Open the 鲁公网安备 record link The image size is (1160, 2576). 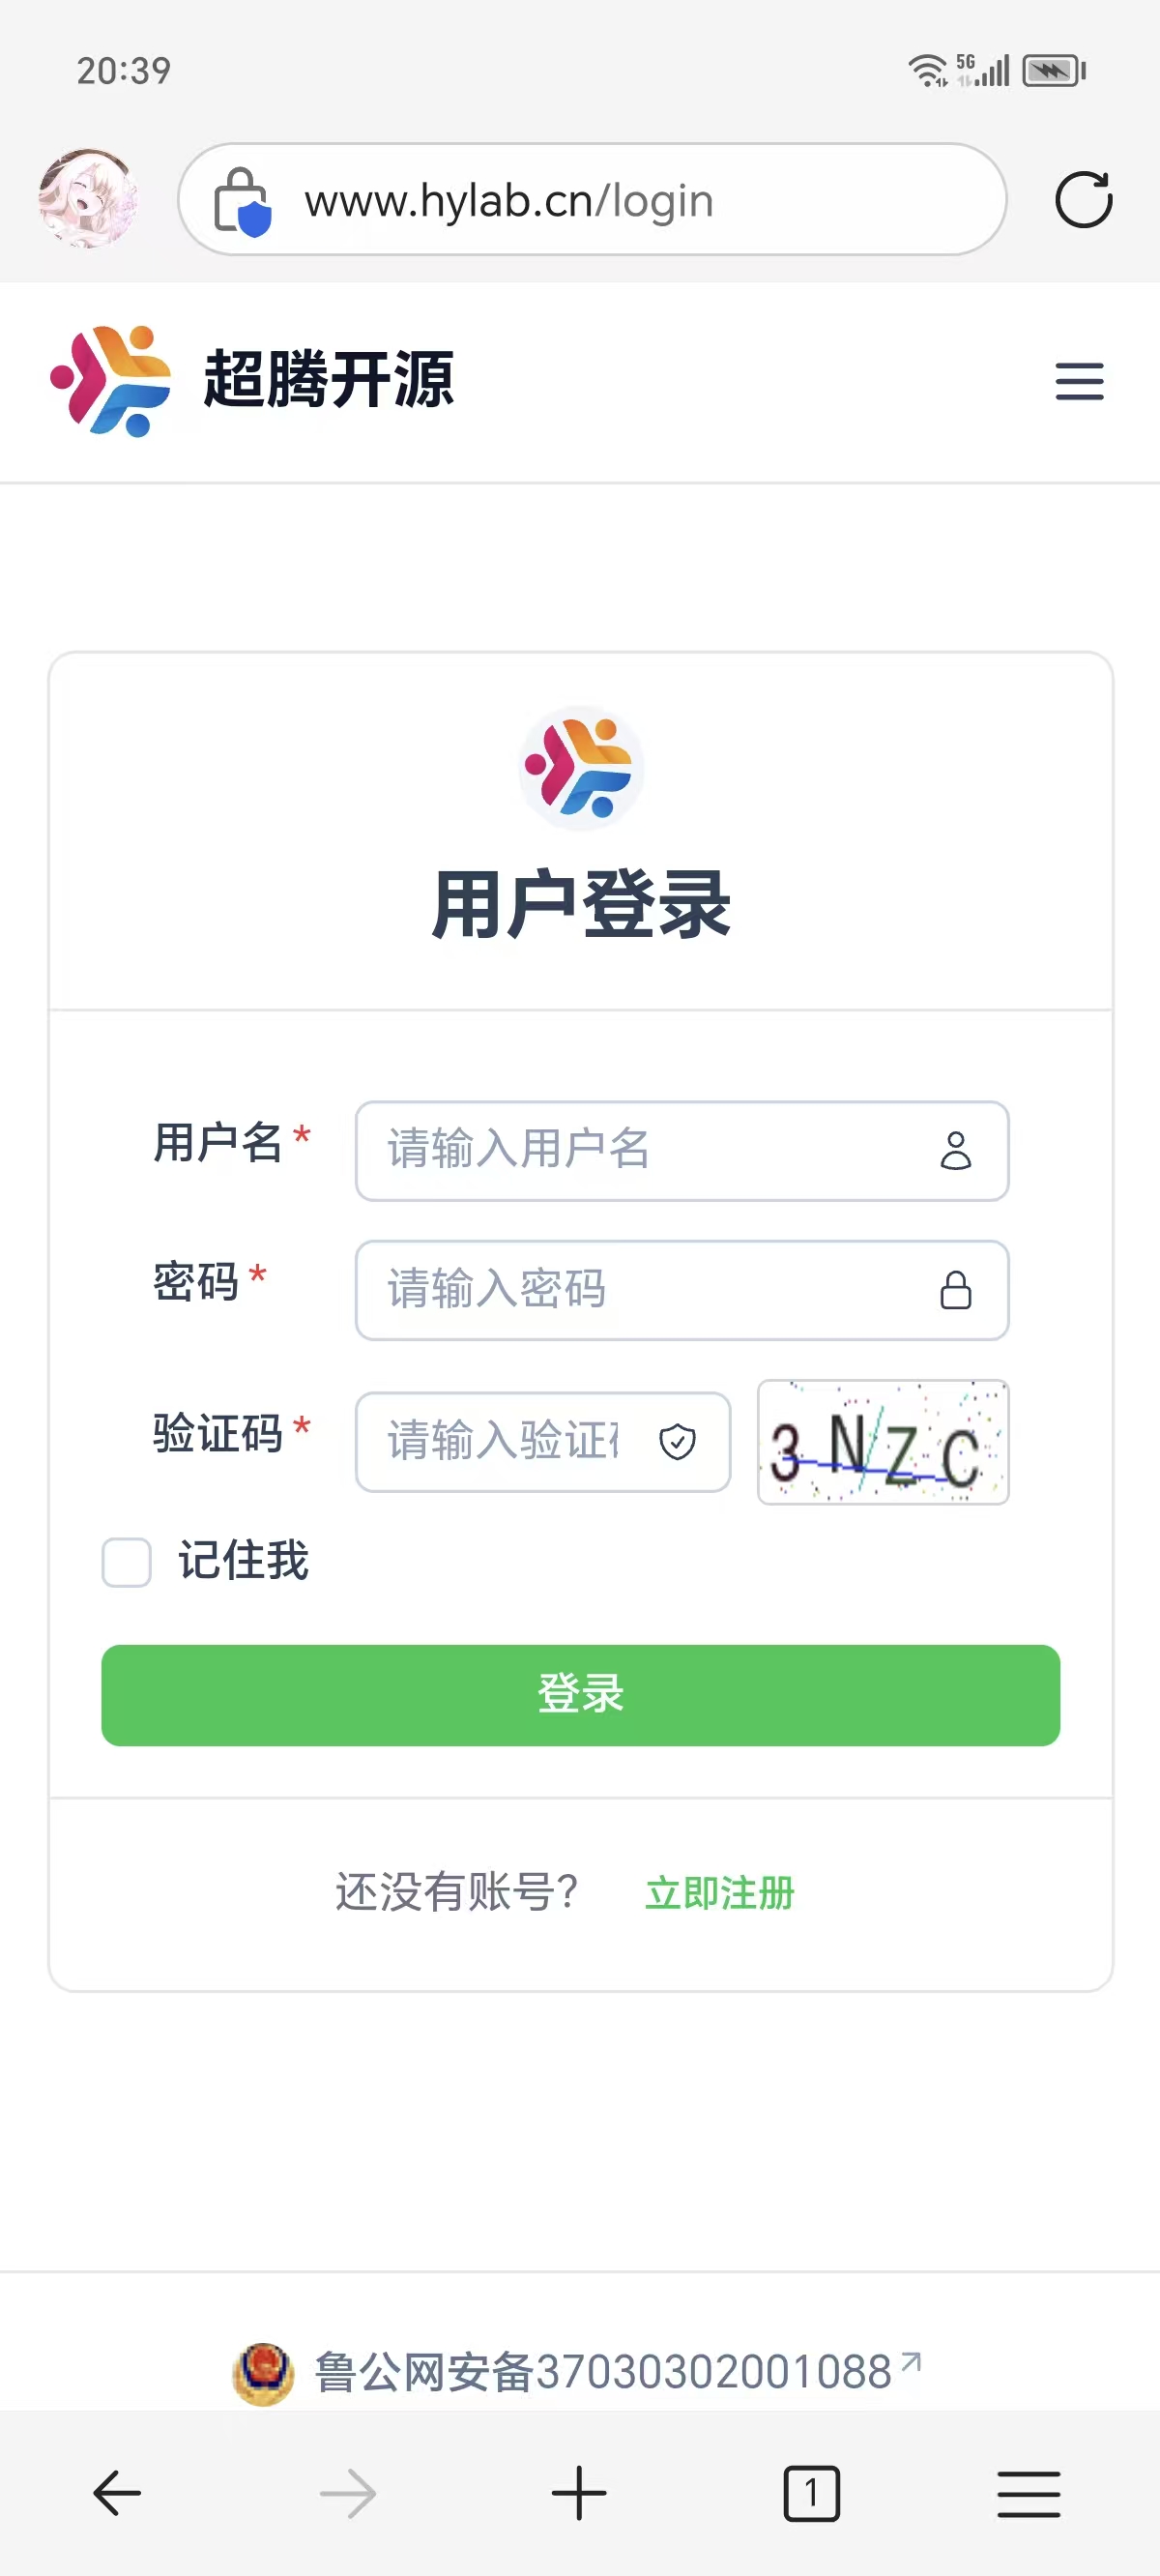click(603, 2372)
